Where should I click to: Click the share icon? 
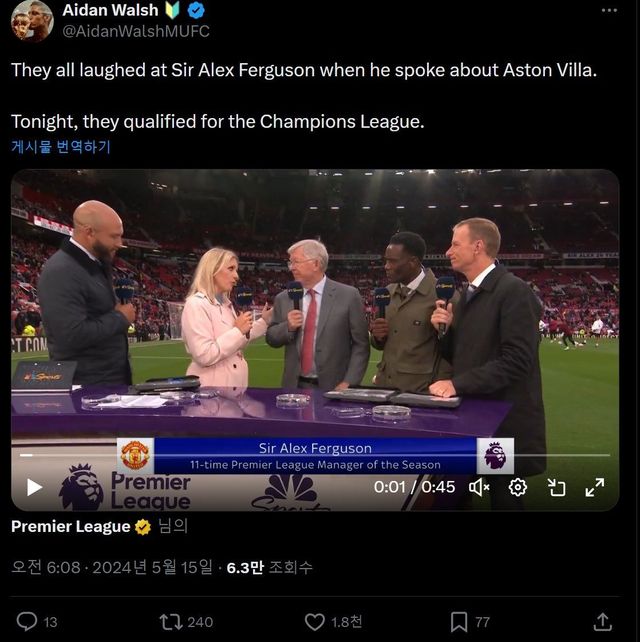point(602,621)
